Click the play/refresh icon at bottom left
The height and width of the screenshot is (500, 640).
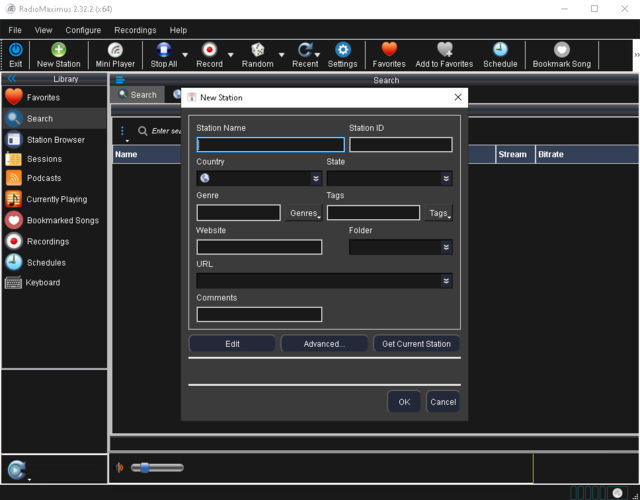(17, 470)
